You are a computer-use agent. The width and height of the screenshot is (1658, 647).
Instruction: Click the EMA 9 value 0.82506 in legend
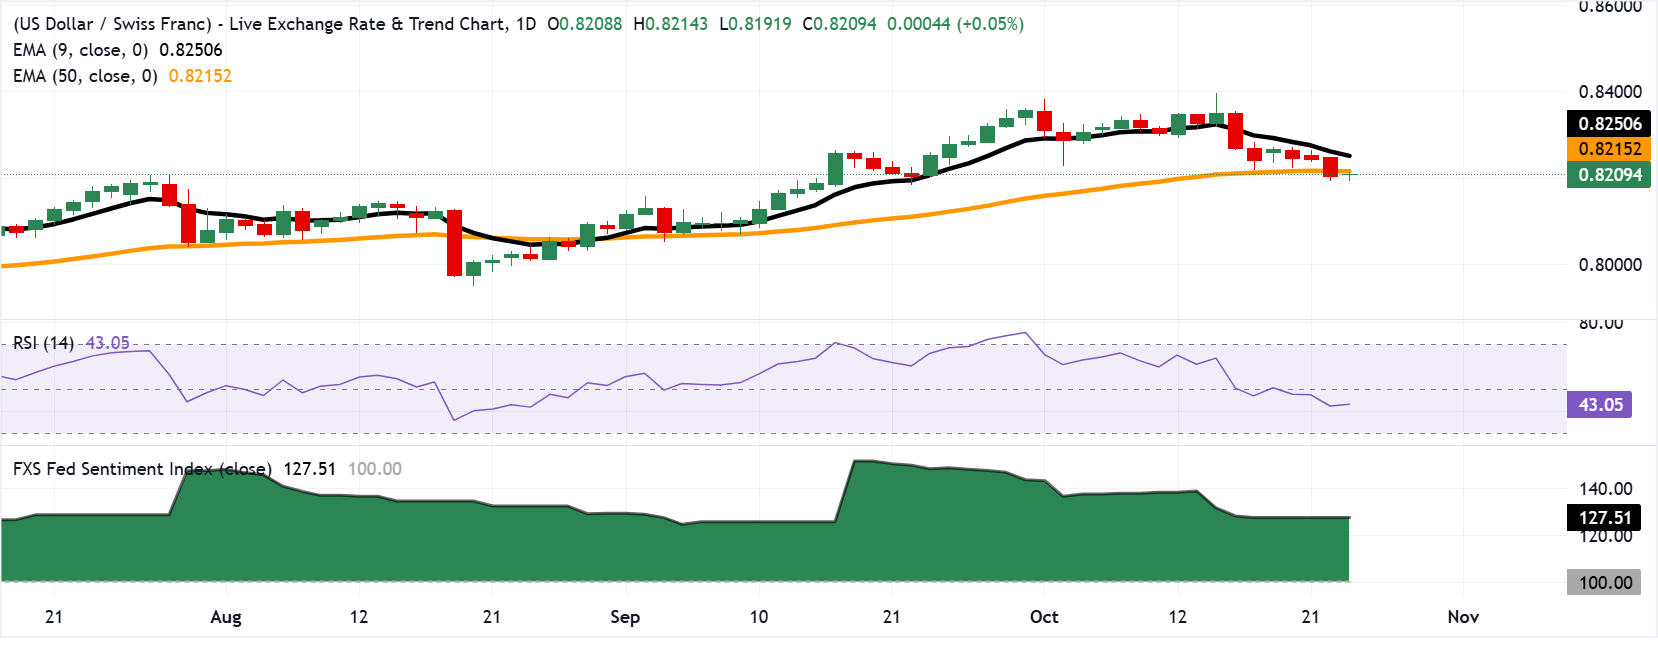(191, 50)
